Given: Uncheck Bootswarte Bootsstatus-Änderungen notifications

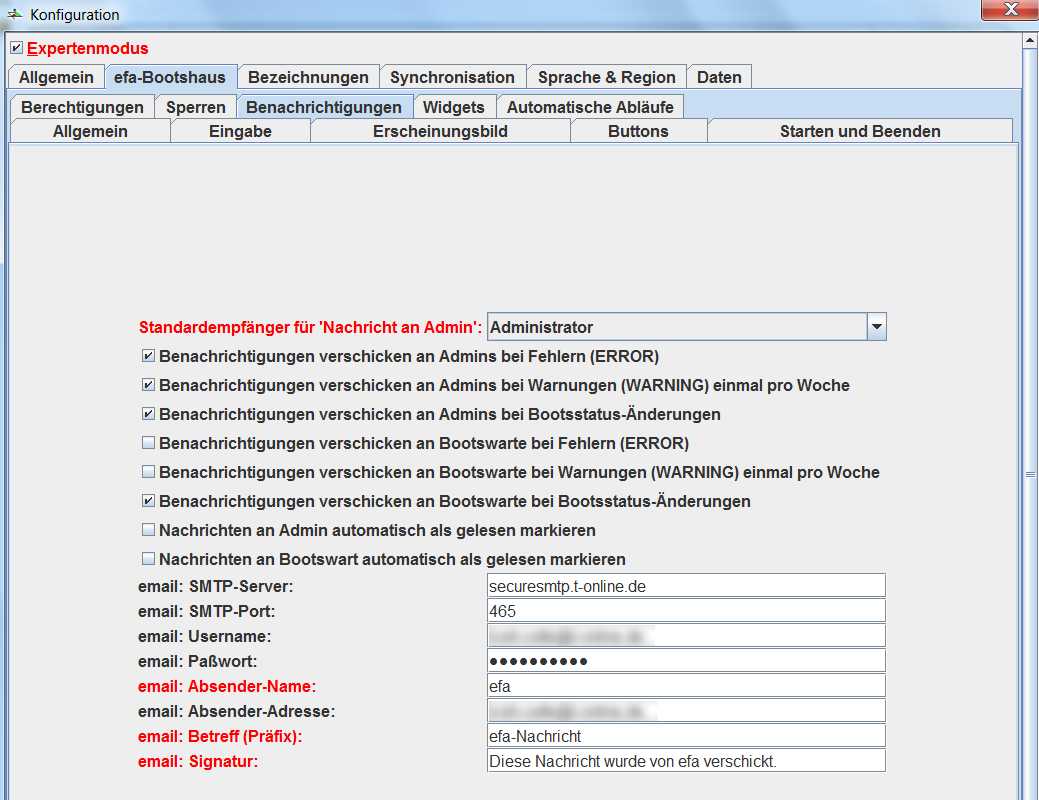Looking at the screenshot, I should (148, 501).
